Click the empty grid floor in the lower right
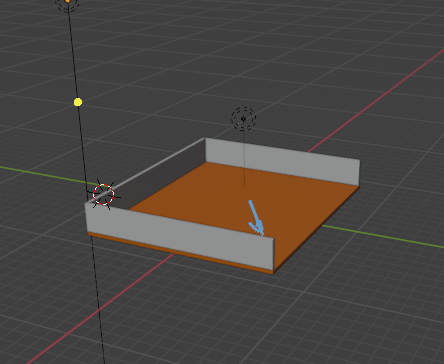The height and width of the screenshot is (364, 444). (367, 317)
